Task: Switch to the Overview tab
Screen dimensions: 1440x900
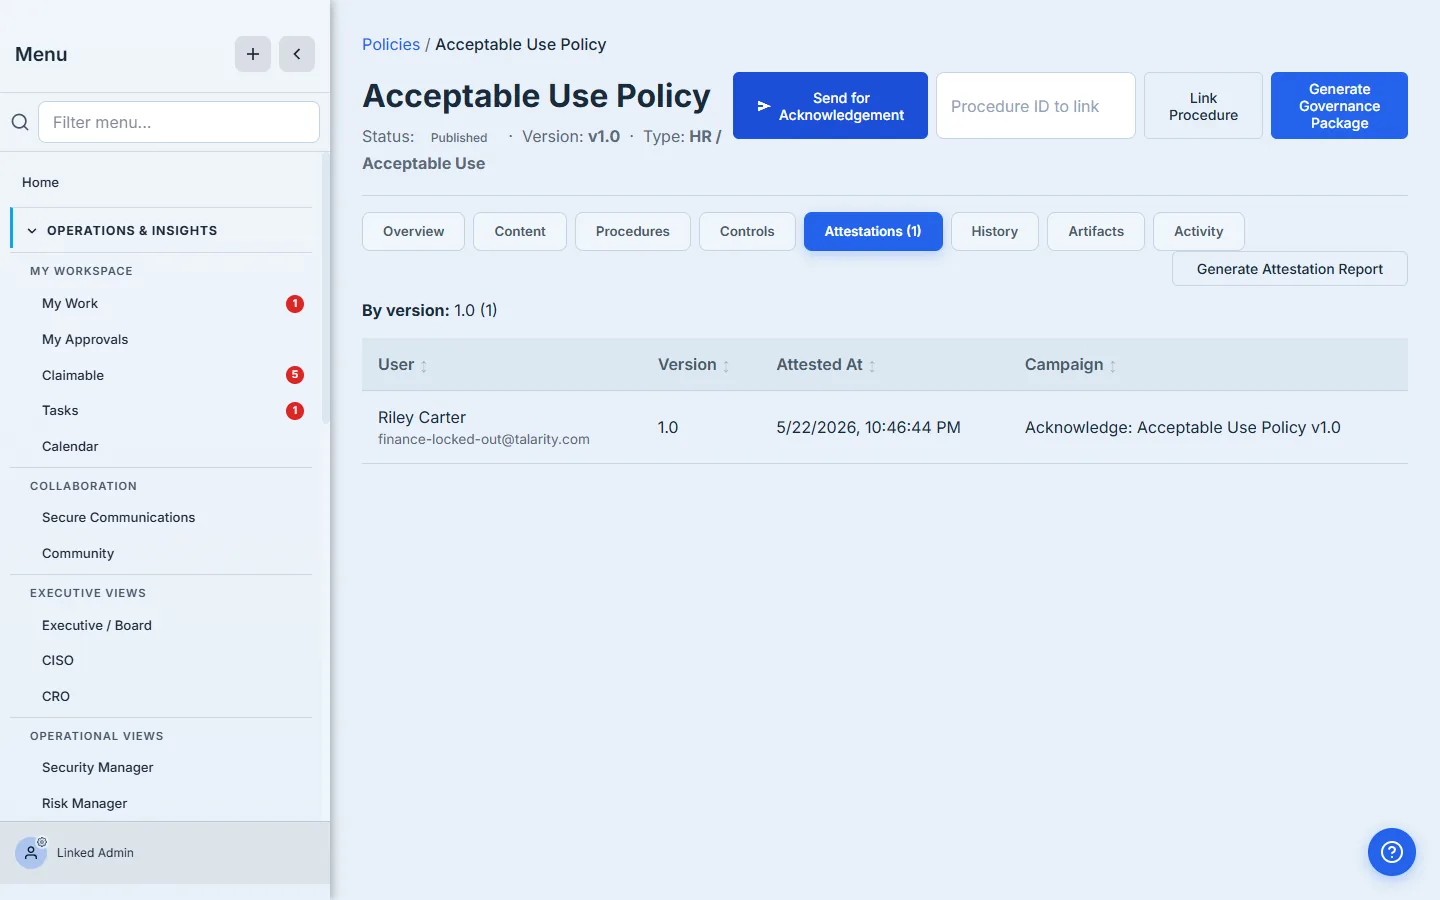Action: (413, 231)
